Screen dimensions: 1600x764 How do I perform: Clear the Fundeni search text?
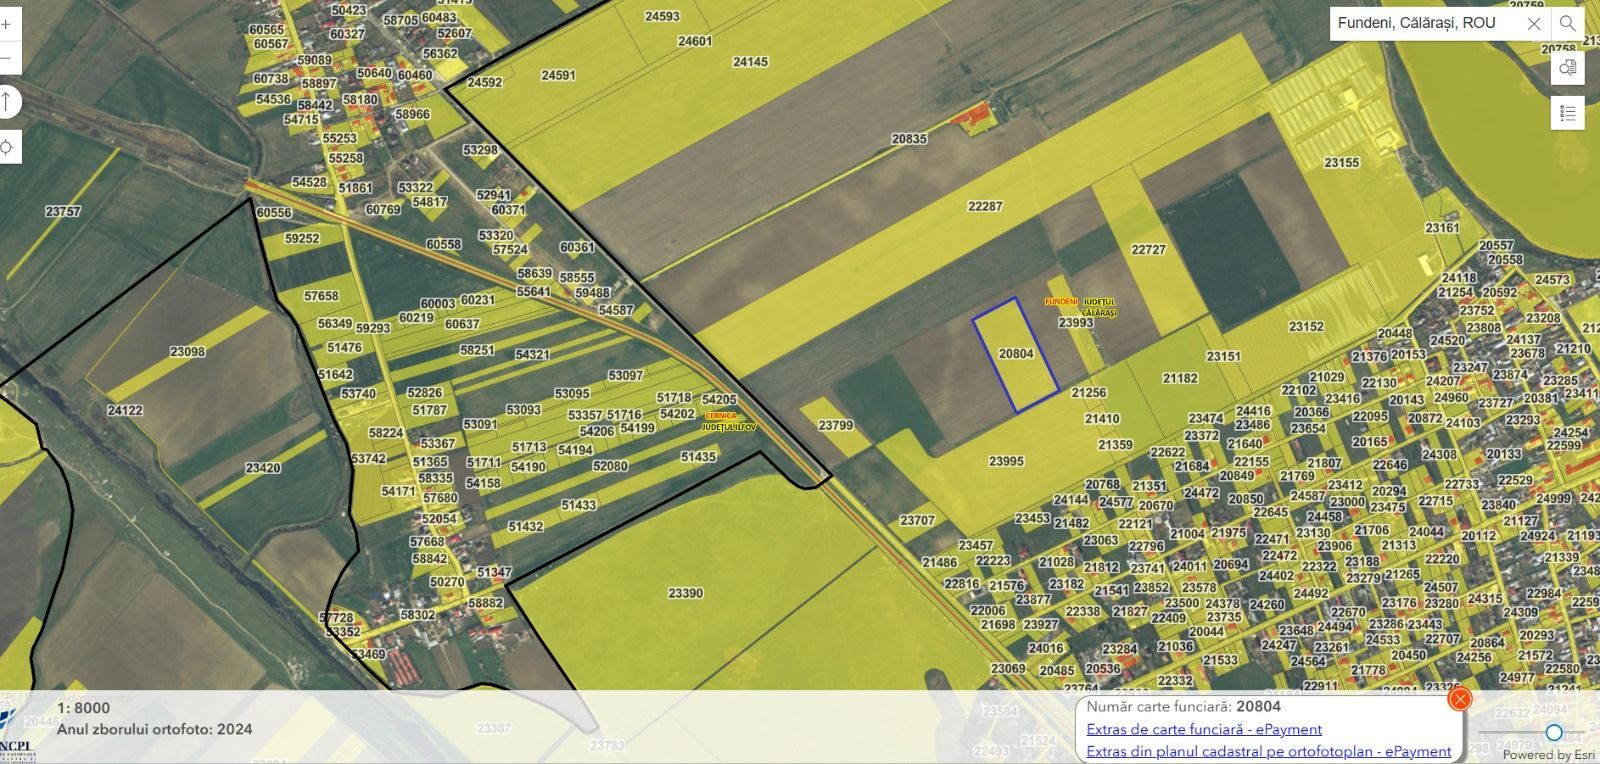point(1533,24)
